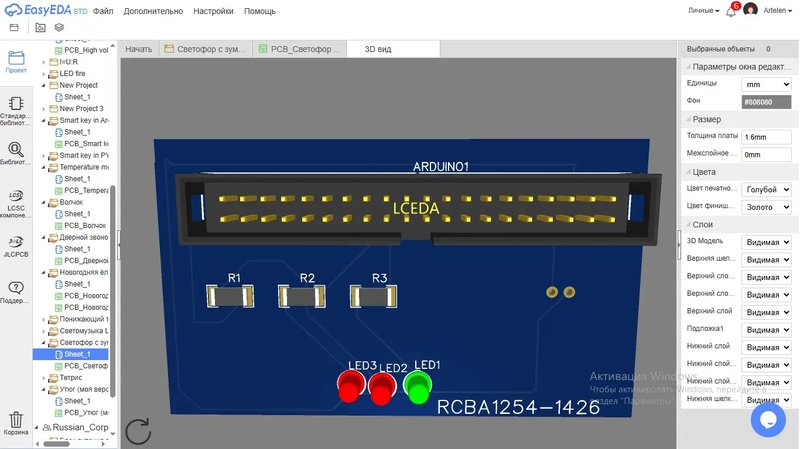The width and height of the screenshot is (800, 449).
Task: Click the right panel collapse handle
Action: pos(679,245)
